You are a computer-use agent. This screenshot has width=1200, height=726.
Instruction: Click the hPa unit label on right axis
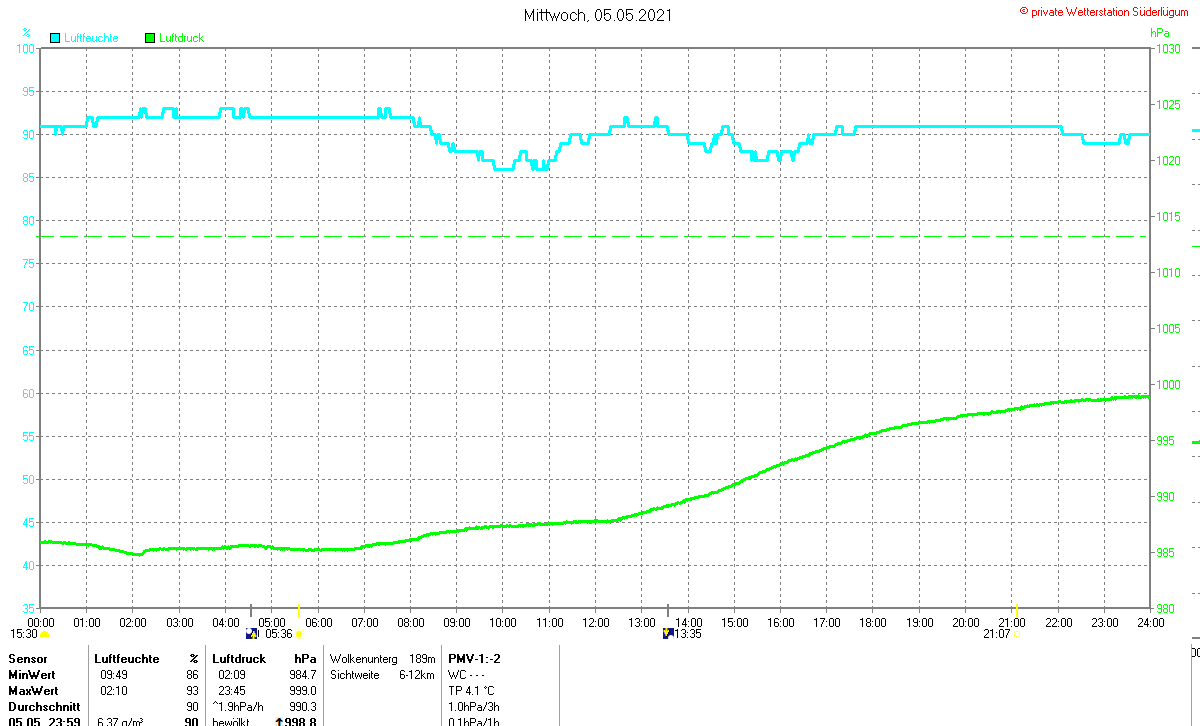[1159, 33]
